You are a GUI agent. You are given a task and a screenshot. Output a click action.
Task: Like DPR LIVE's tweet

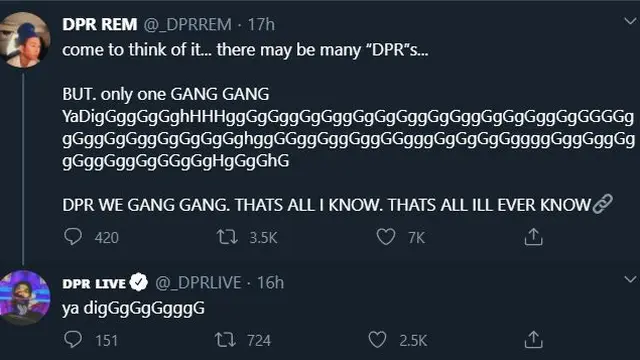pyautogui.click(x=377, y=340)
